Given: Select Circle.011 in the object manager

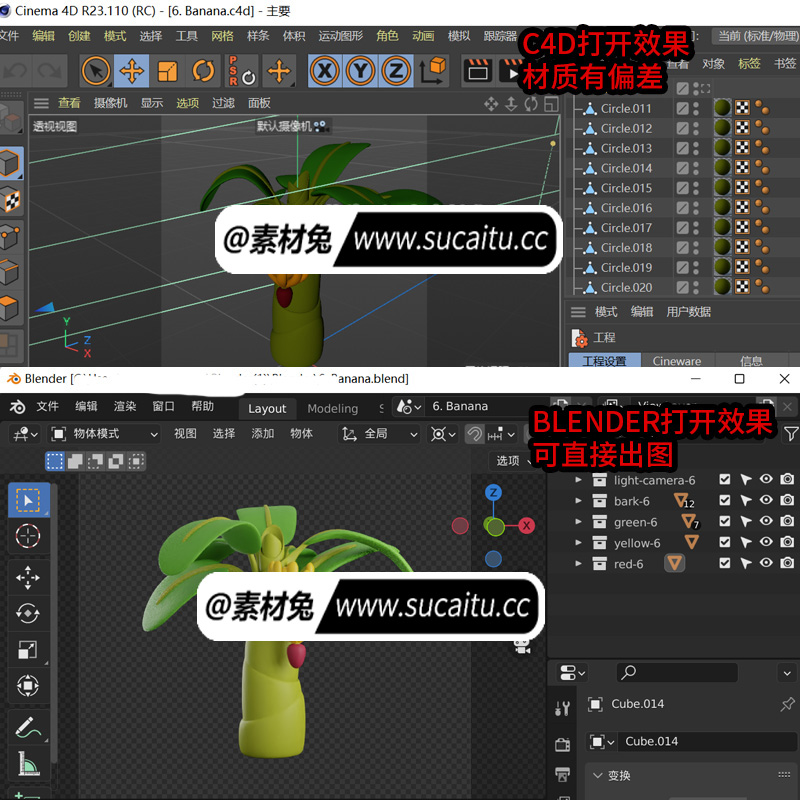Looking at the screenshot, I should point(626,109).
